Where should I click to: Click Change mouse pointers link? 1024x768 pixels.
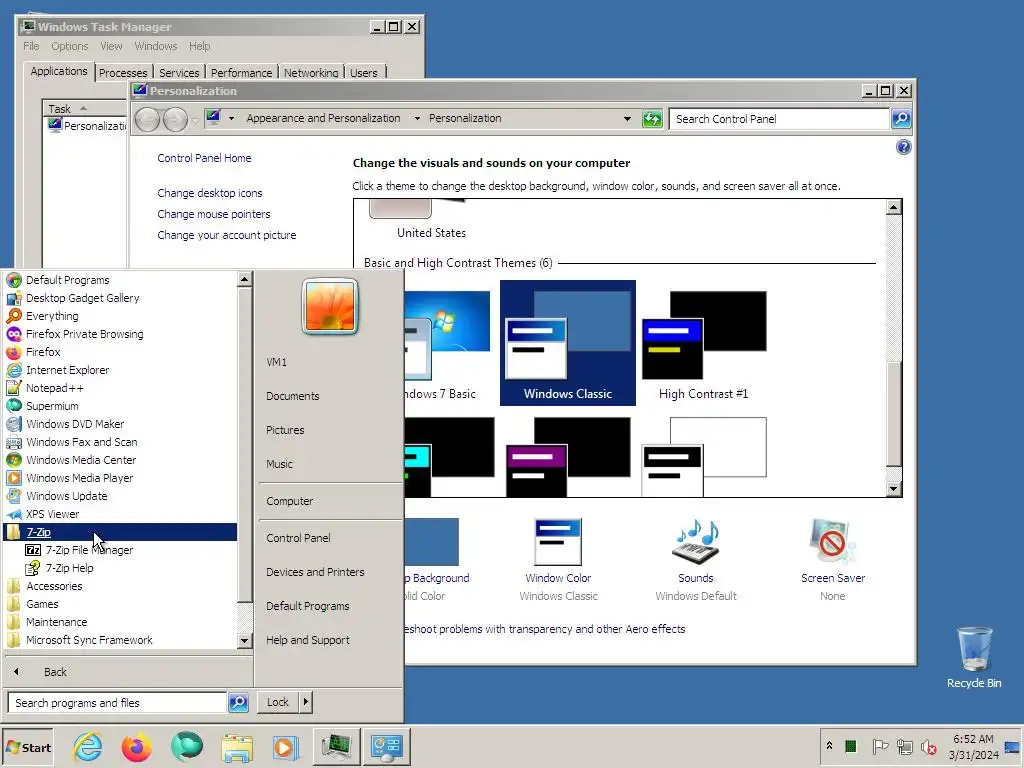(214, 214)
